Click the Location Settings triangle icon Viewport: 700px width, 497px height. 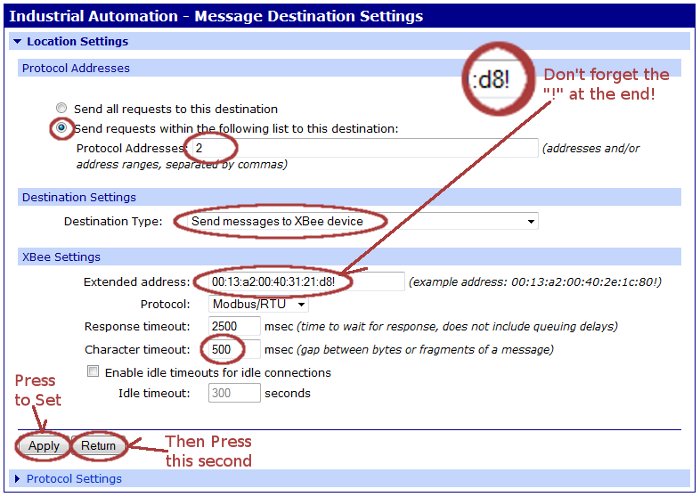[x=17, y=42]
